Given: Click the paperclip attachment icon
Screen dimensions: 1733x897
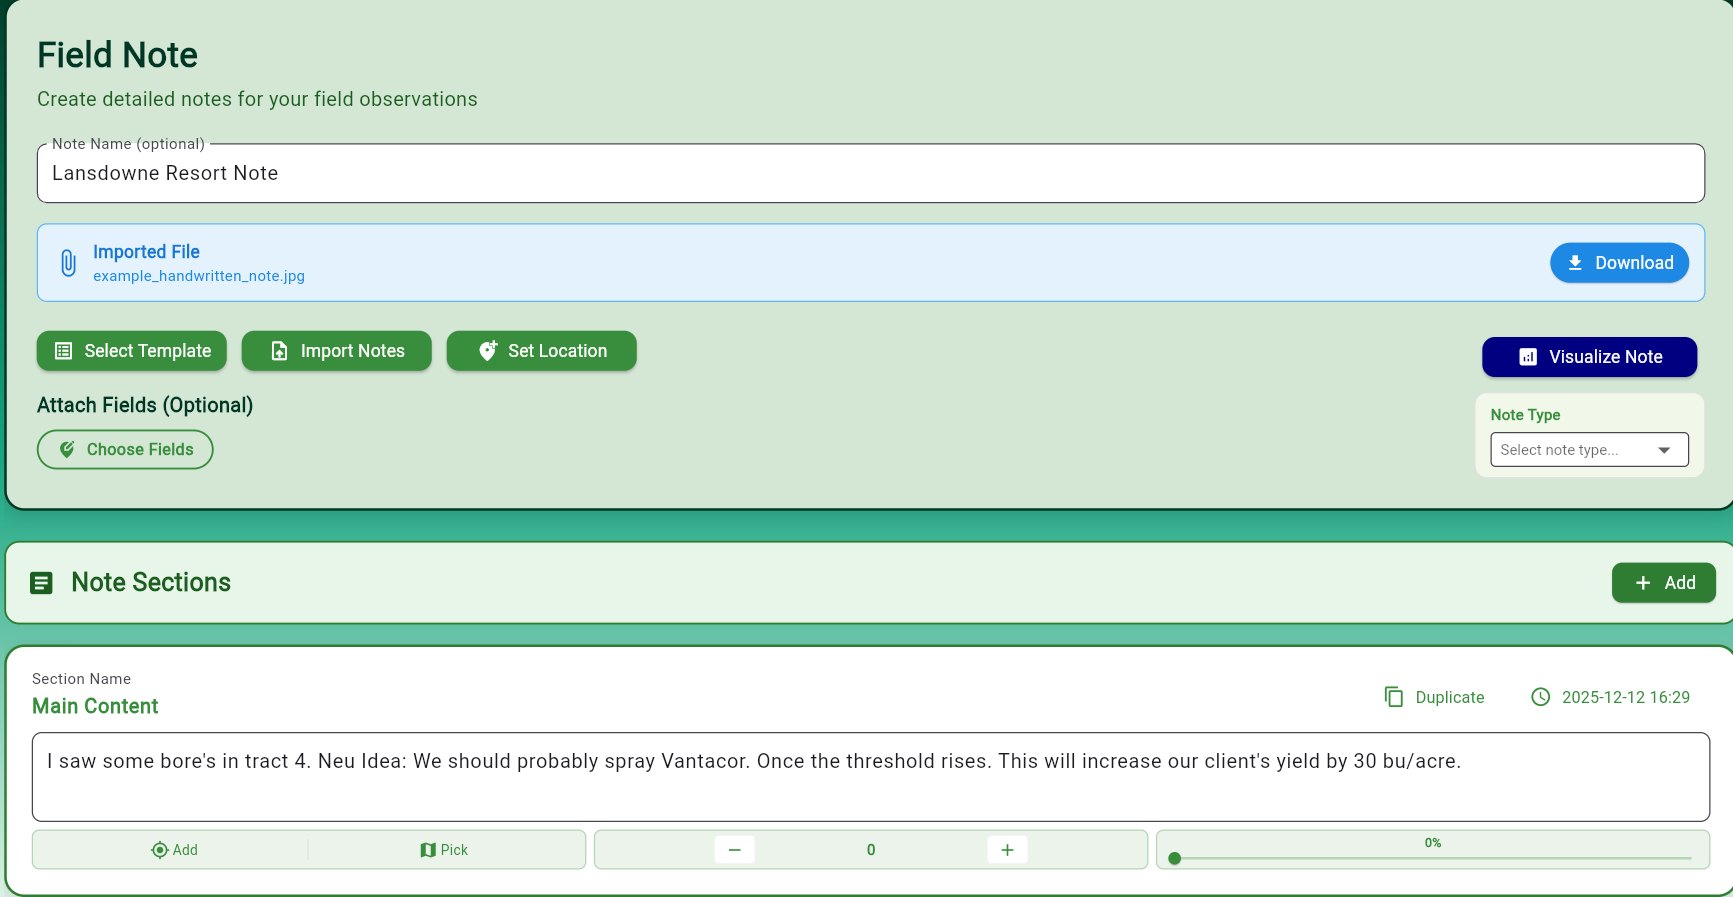Looking at the screenshot, I should coord(68,263).
